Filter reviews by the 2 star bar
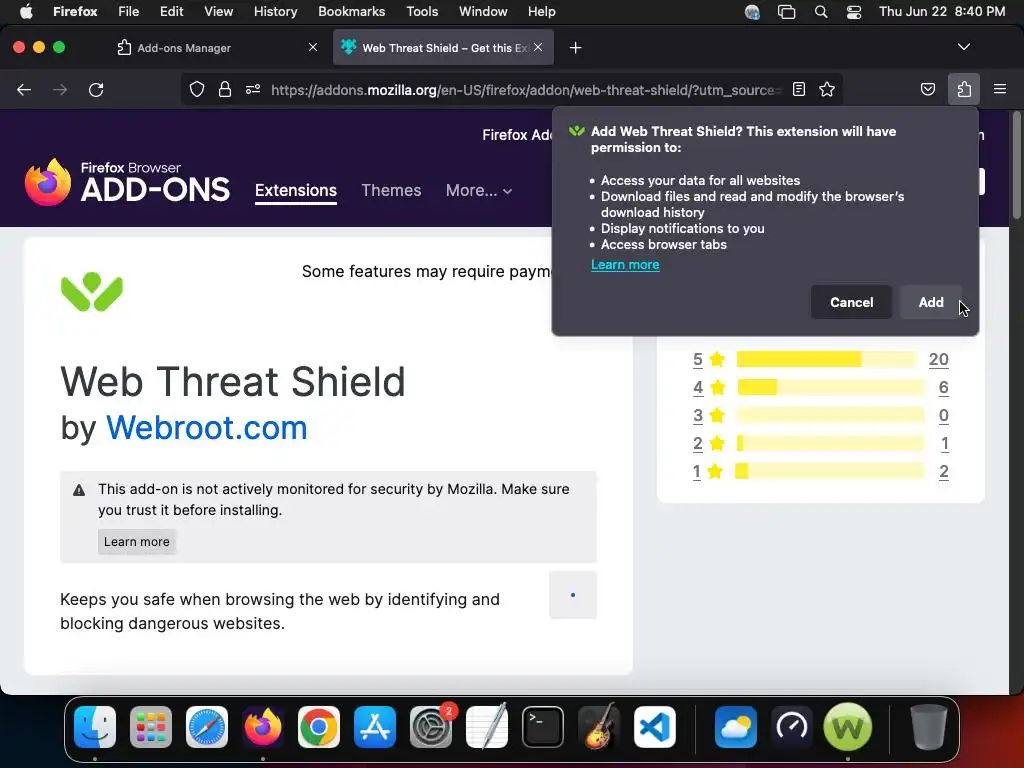The height and width of the screenshot is (768, 1024). [x=831, y=443]
